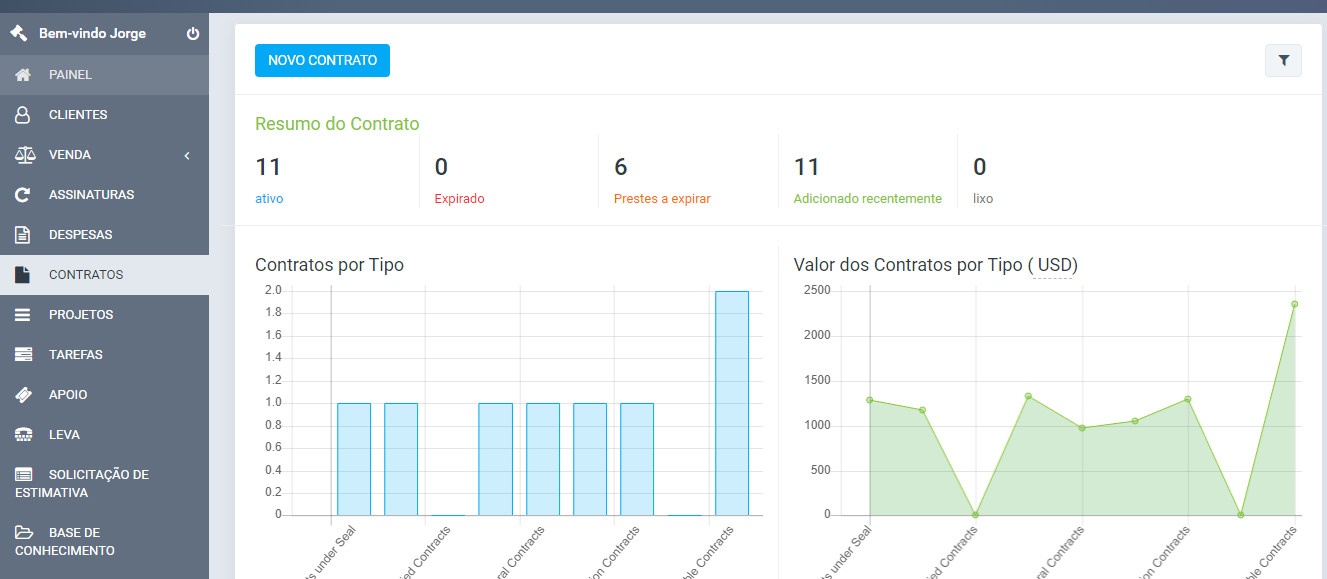This screenshot has height=579, width=1327.
Task: Click the Apoio support icon
Action: tap(22, 394)
